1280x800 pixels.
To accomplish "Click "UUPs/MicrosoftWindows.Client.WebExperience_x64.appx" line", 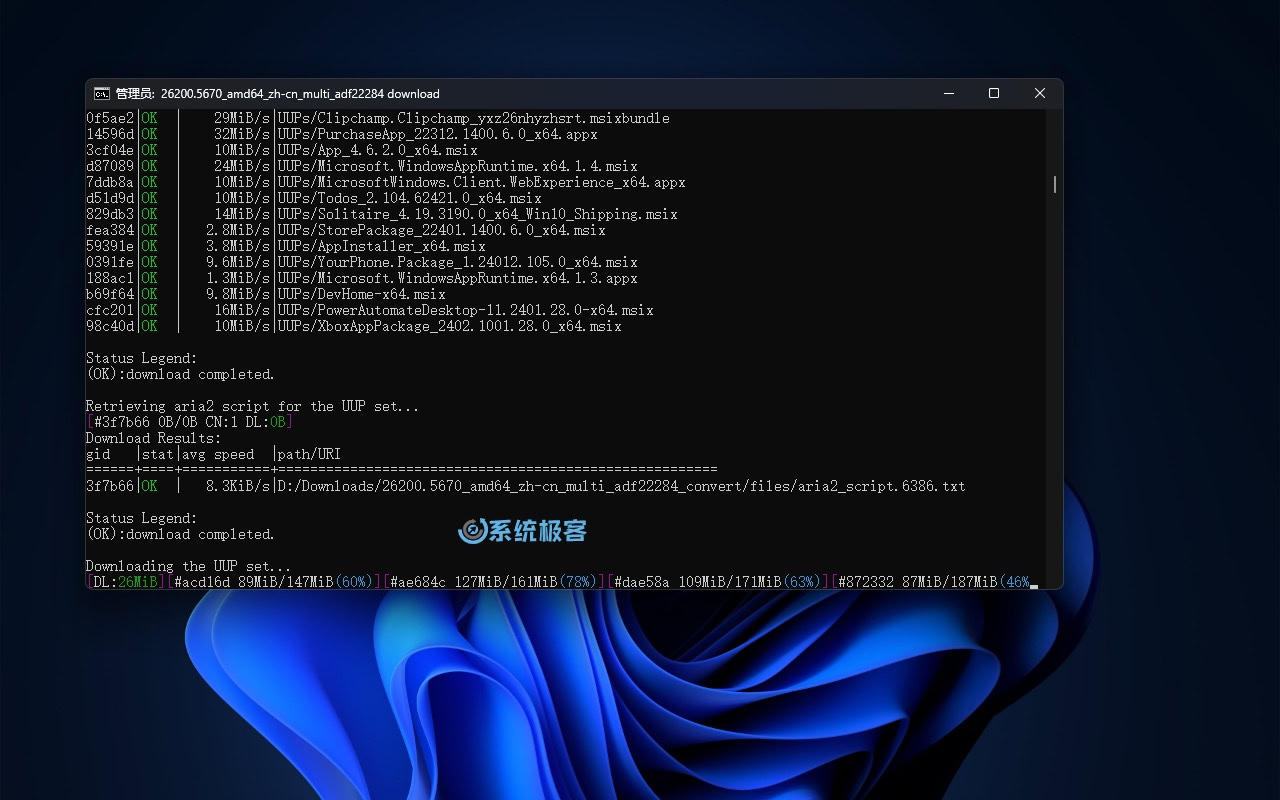I will [482, 182].
